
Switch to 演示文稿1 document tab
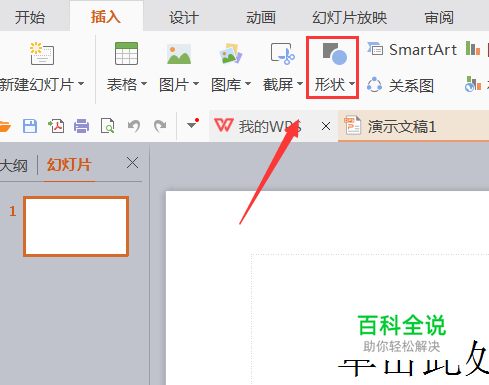point(413,126)
